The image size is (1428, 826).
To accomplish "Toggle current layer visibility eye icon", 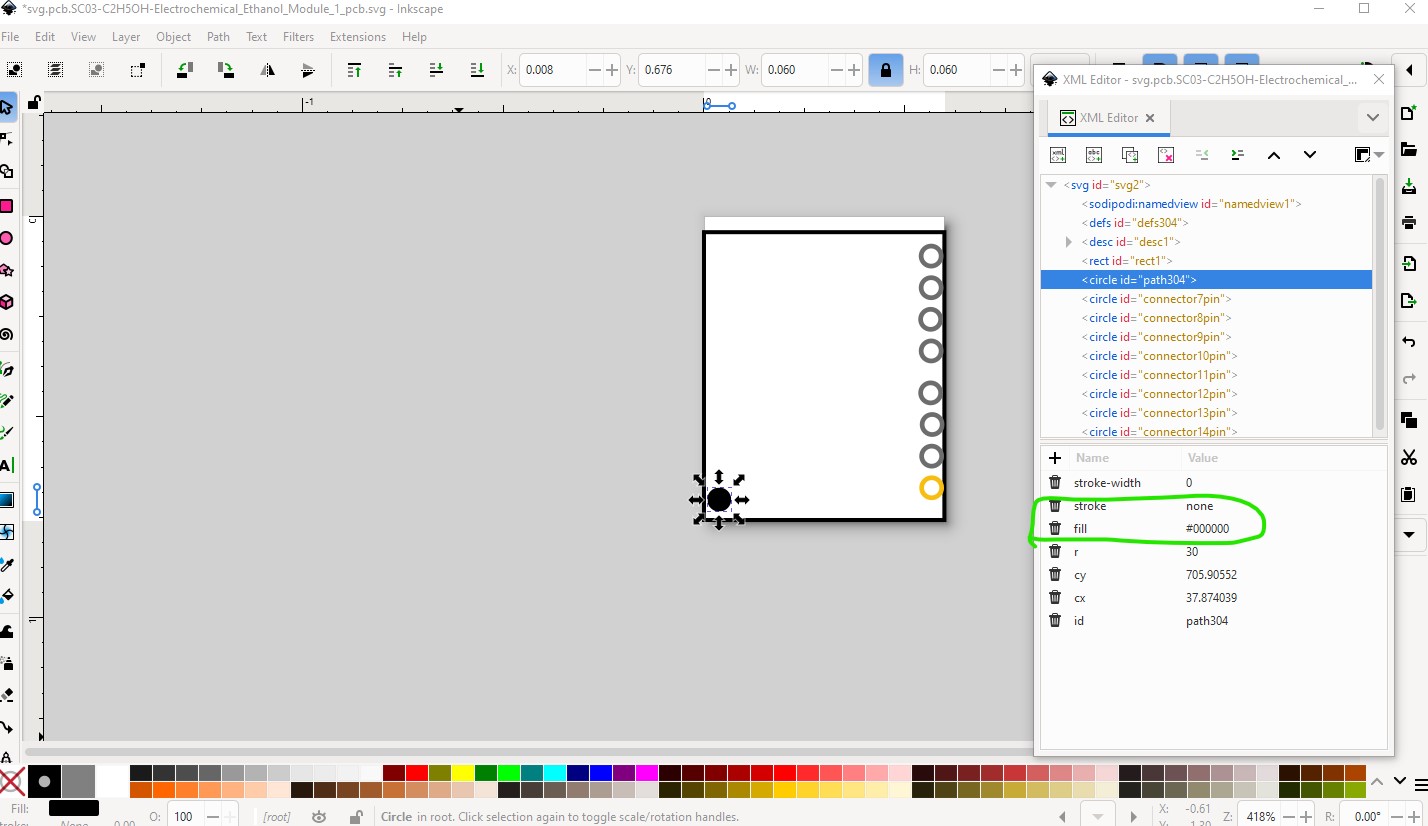I will click(x=319, y=817).
